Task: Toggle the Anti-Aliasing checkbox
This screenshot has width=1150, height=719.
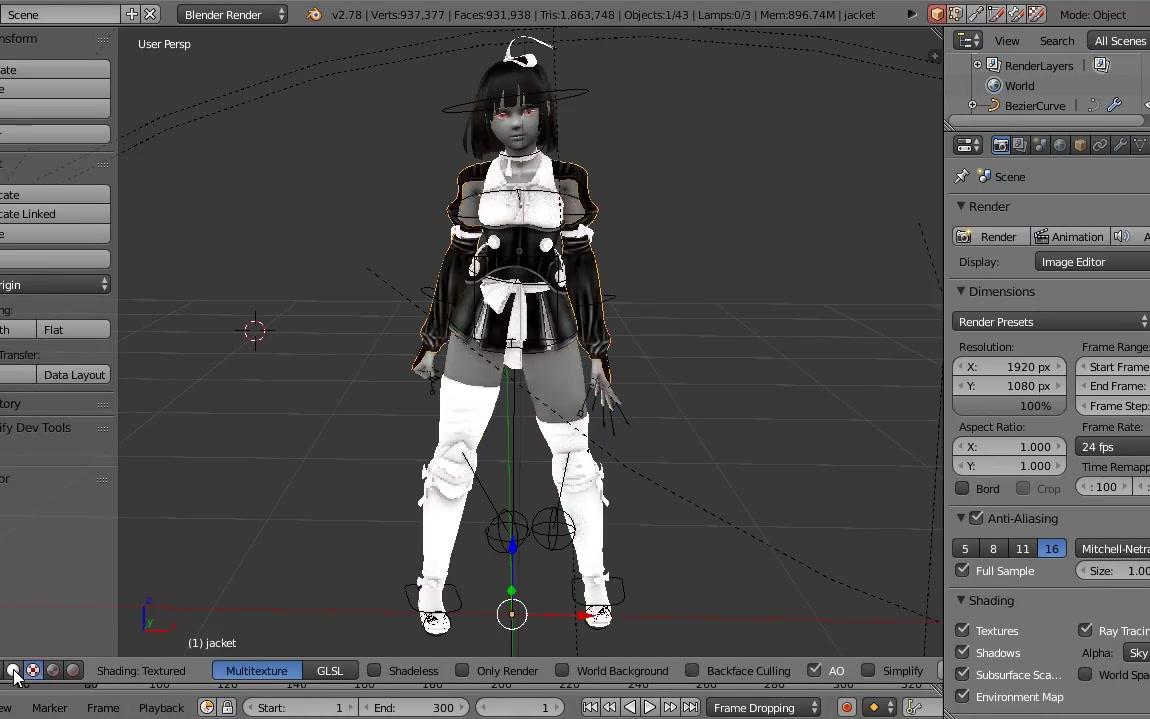Action: click(976, 518)
